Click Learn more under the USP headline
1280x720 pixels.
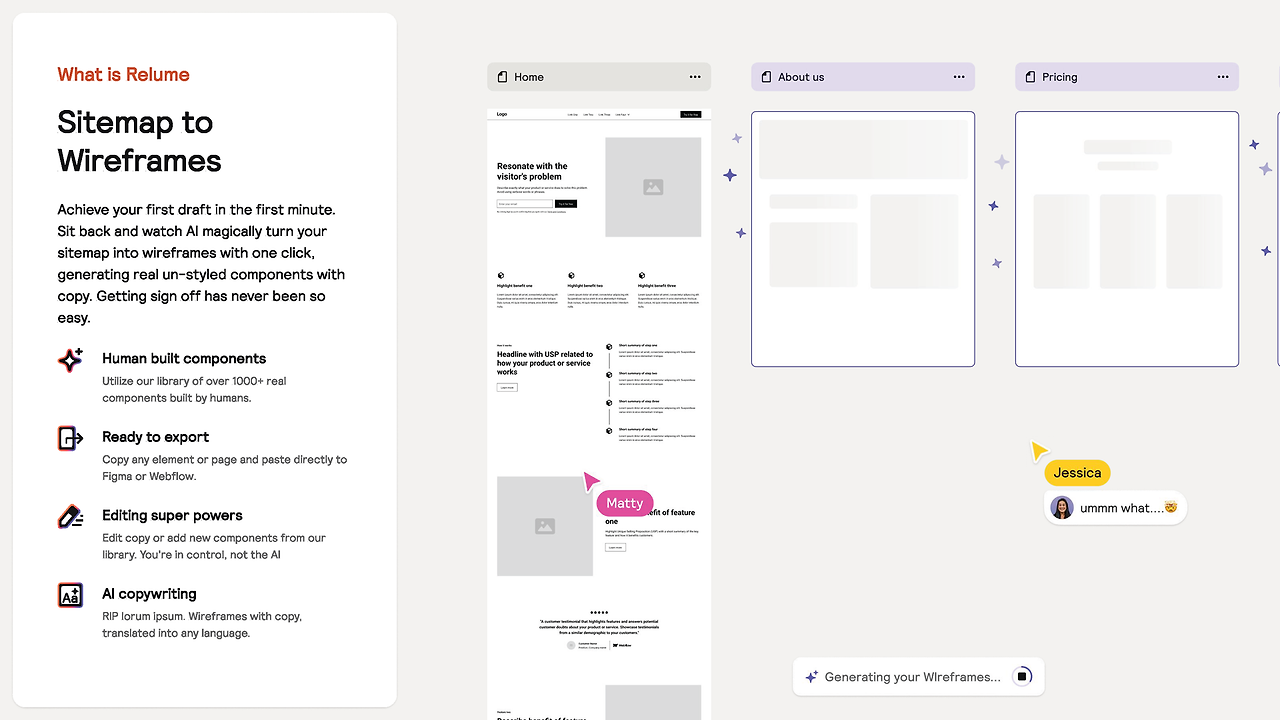pos(507,387)
